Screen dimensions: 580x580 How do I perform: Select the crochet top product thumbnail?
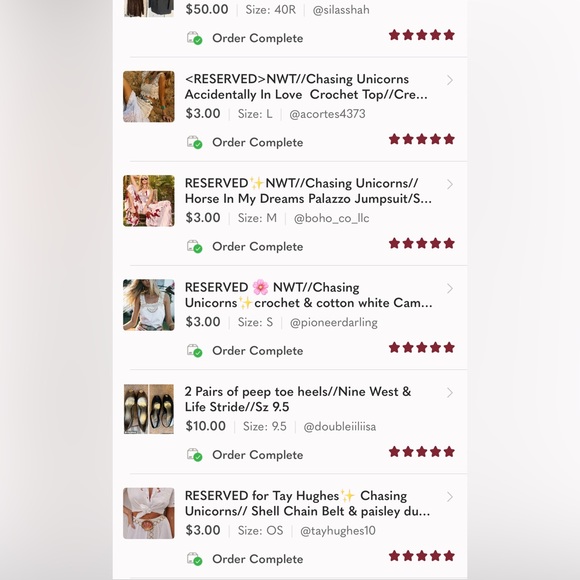pos(149,97)
